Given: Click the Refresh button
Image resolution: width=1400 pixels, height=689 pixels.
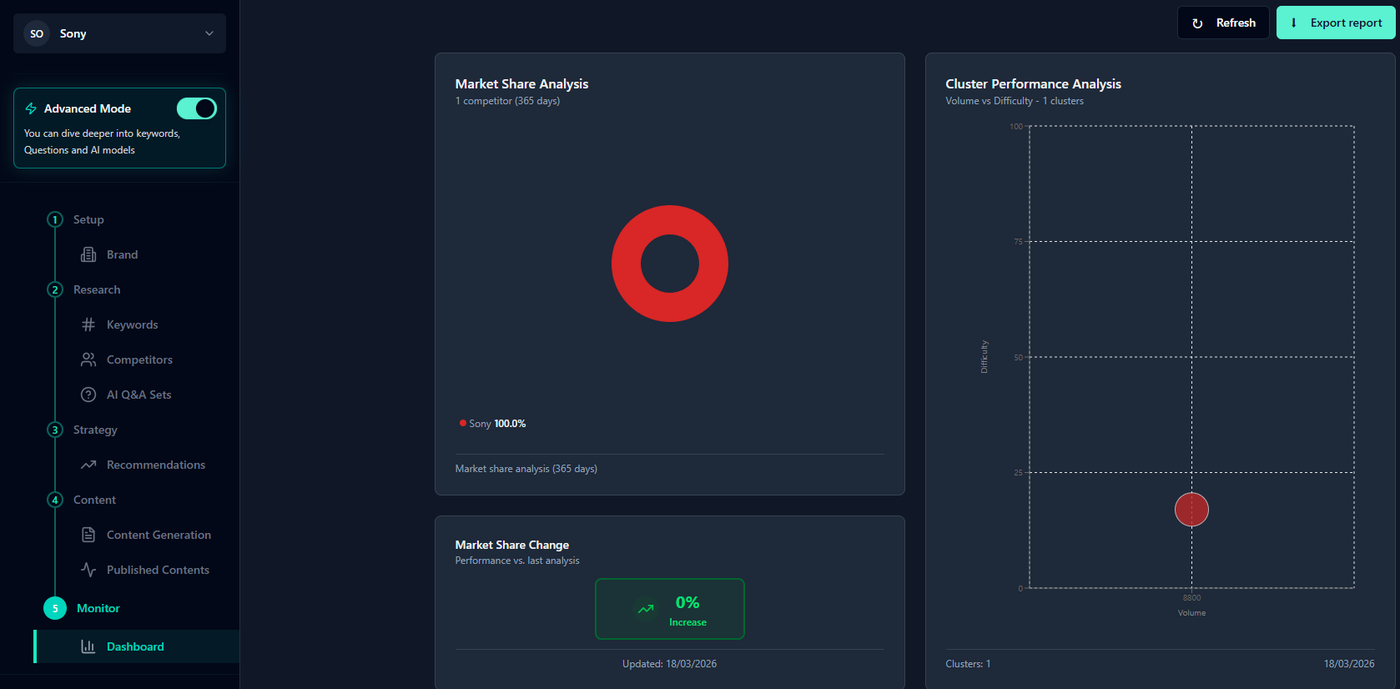Looking at the screenshot, I should coord(1223,23).
